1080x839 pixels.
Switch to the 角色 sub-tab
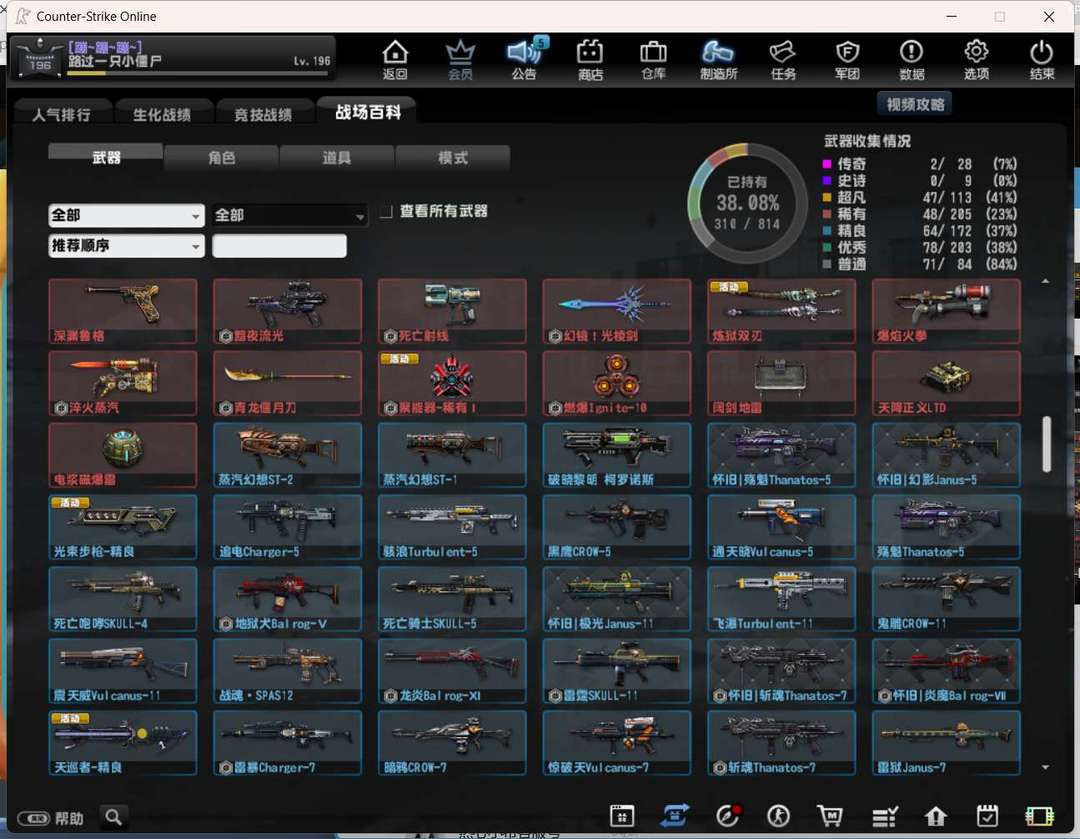(221, 158)
